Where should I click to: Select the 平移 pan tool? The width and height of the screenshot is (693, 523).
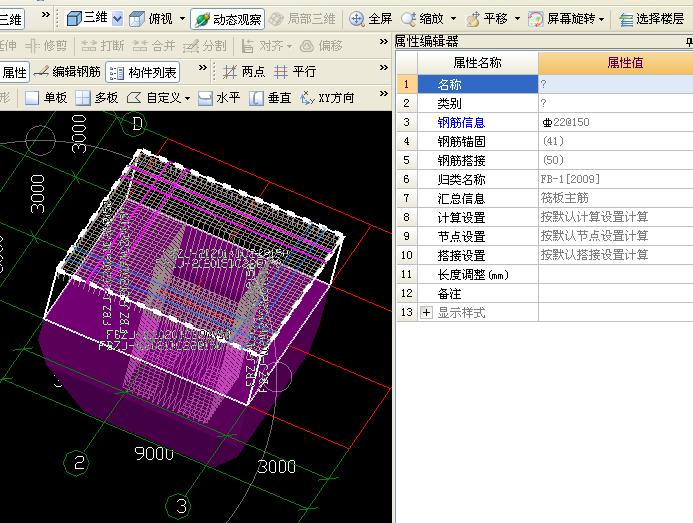click(487, 19)
